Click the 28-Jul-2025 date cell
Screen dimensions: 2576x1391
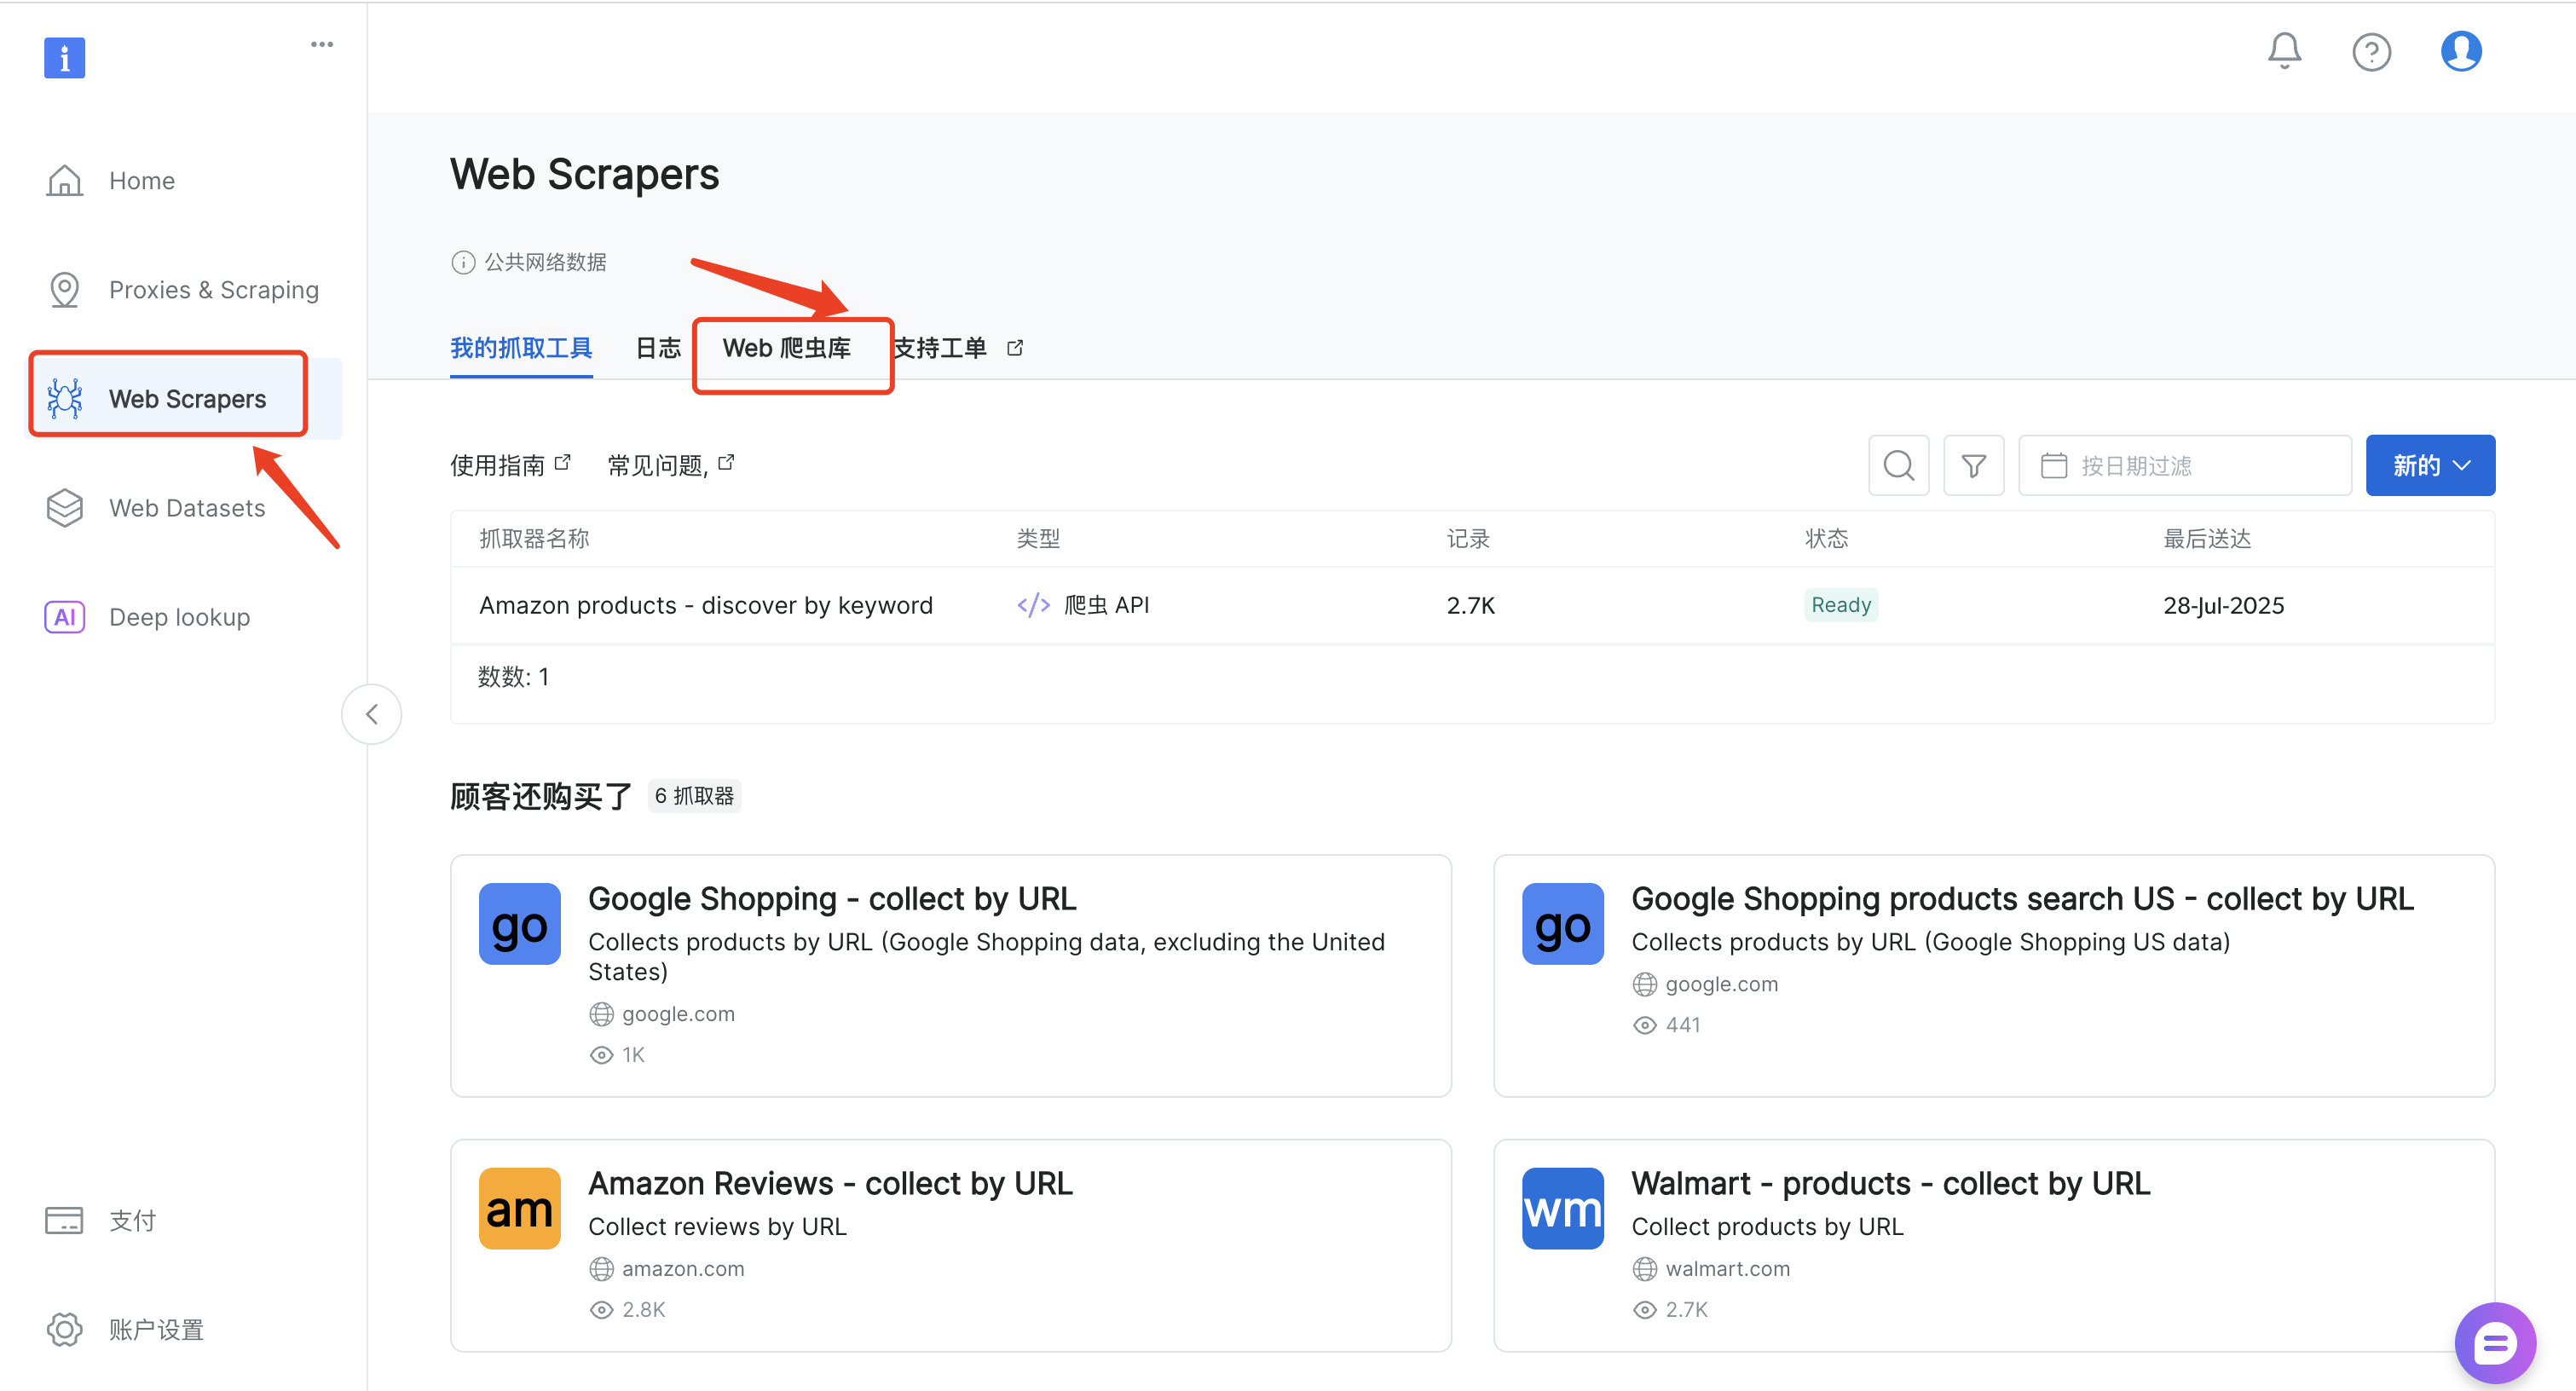pyautogui.click(x=2222, y=605)
